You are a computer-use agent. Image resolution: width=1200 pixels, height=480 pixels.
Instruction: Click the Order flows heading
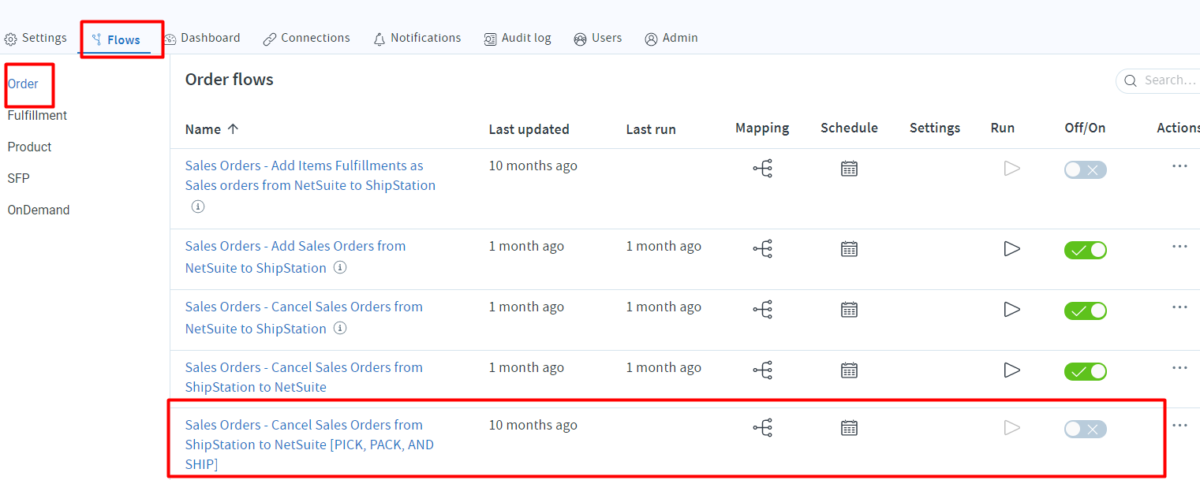[229, 79]
